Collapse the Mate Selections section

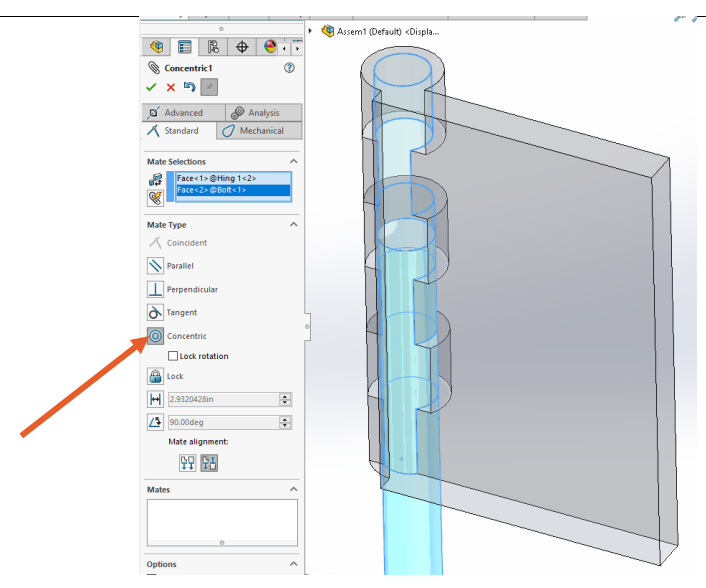[294, 161]
